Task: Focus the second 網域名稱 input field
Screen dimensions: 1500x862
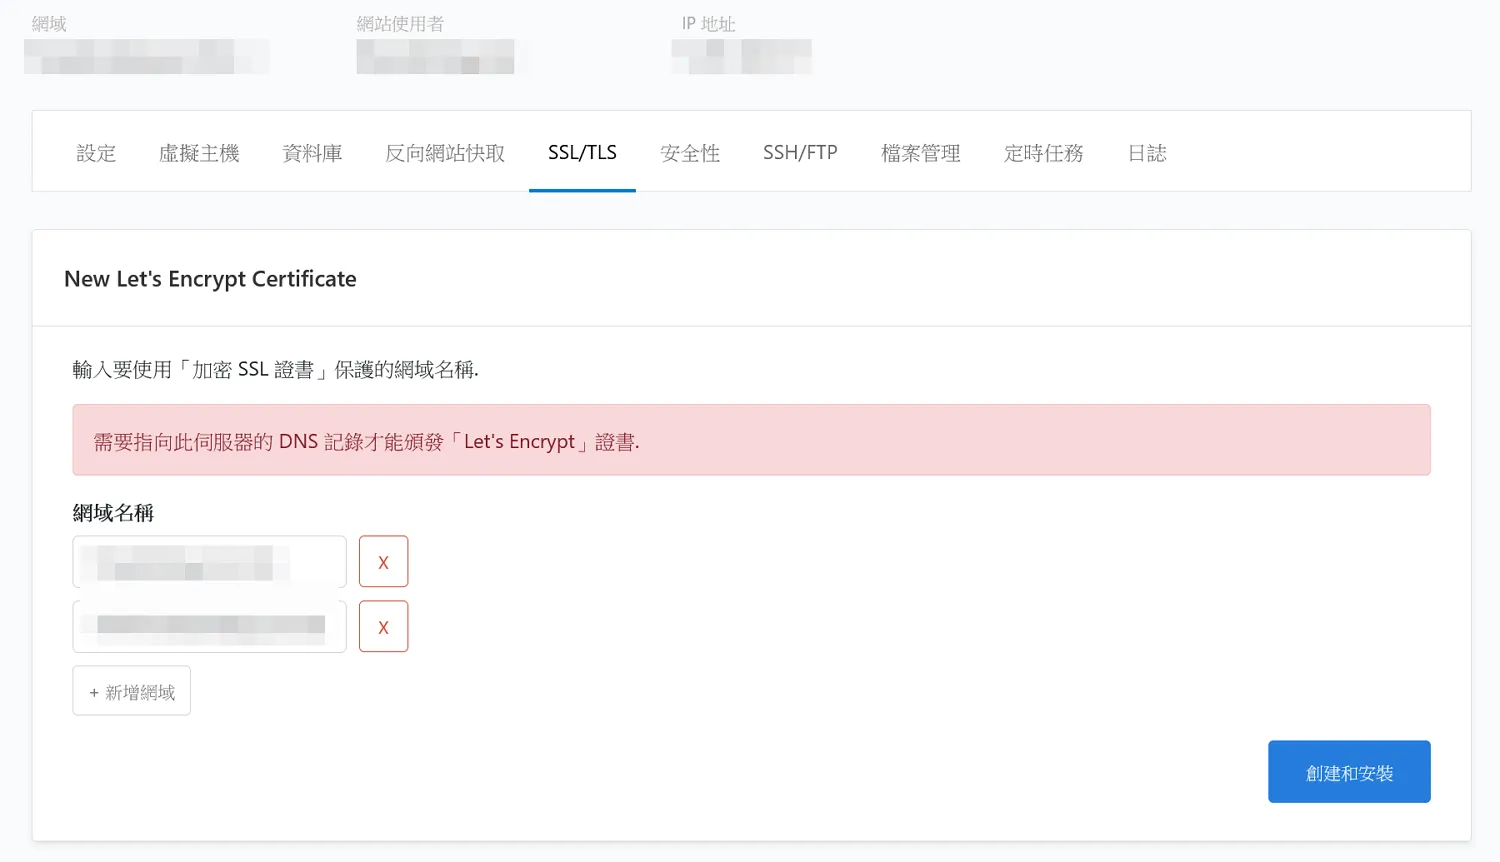Action: pos(209,627)
